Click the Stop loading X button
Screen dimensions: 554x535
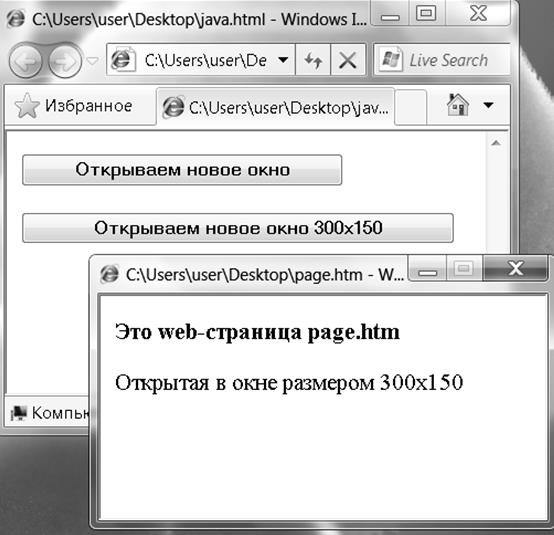pyautogui.click(x=348, y=60)
